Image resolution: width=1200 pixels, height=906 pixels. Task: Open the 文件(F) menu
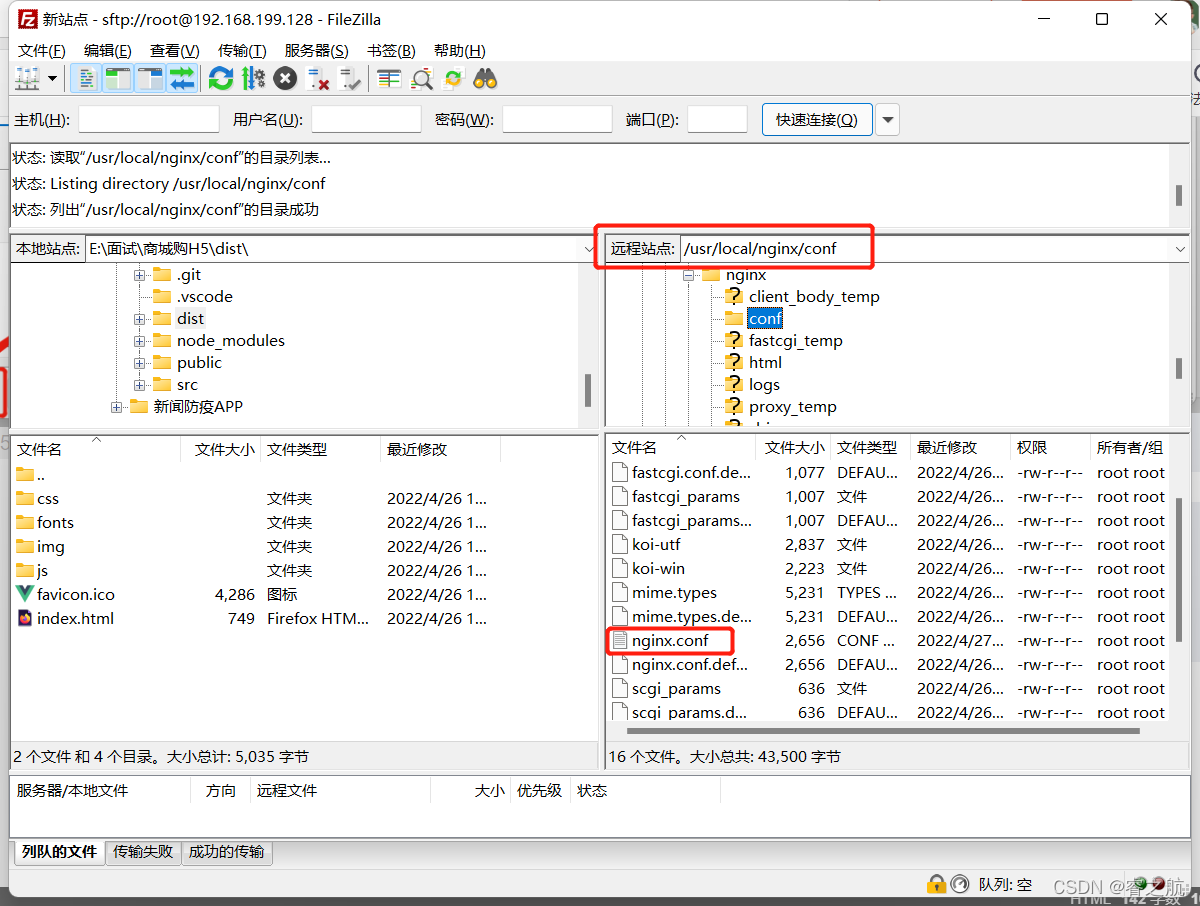42,51
